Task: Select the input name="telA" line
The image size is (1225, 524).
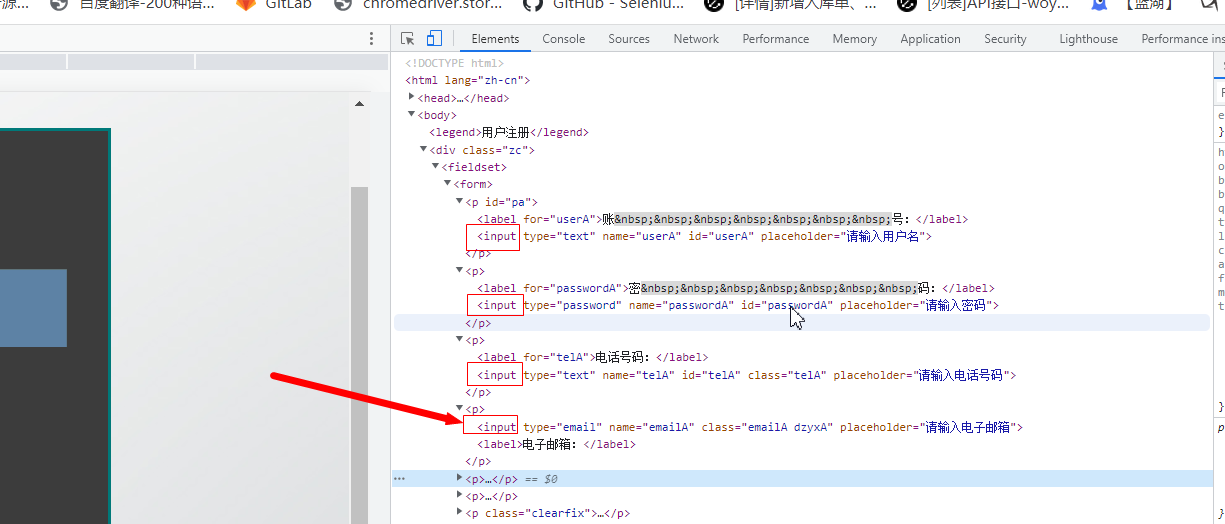Action: click(x=746, y=375)
